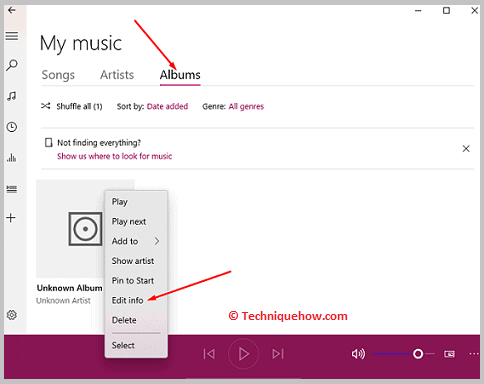484x384 pixels.
Task: Open Playlists list icon in sidebar
Action: click(12, 189)
